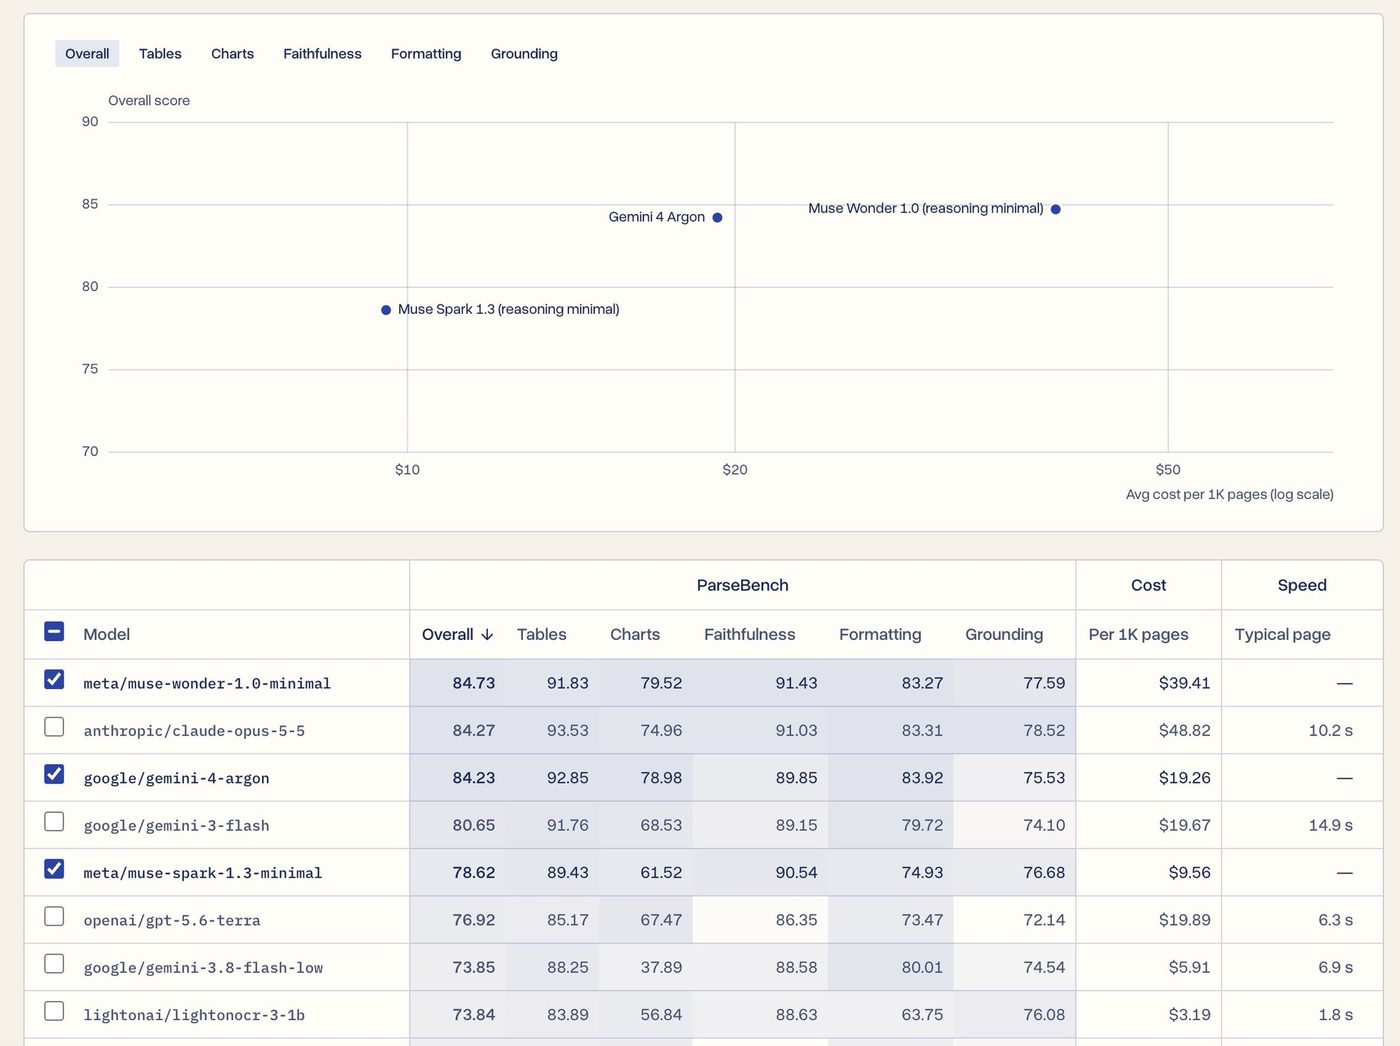Screen dimensions: 1400x1046
Task: Click the Overall sort descending arrow icon
Action: (x=487, y=635)
